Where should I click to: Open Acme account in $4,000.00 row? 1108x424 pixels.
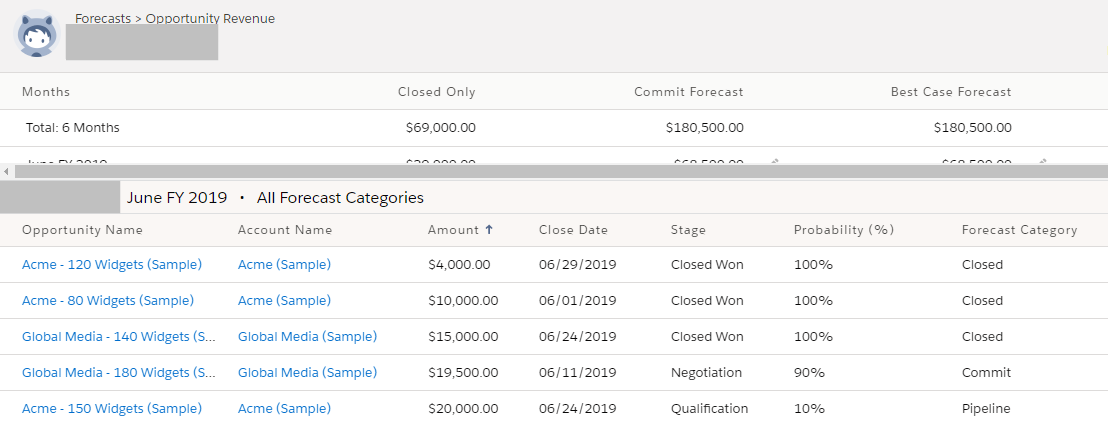coord(284,264)
